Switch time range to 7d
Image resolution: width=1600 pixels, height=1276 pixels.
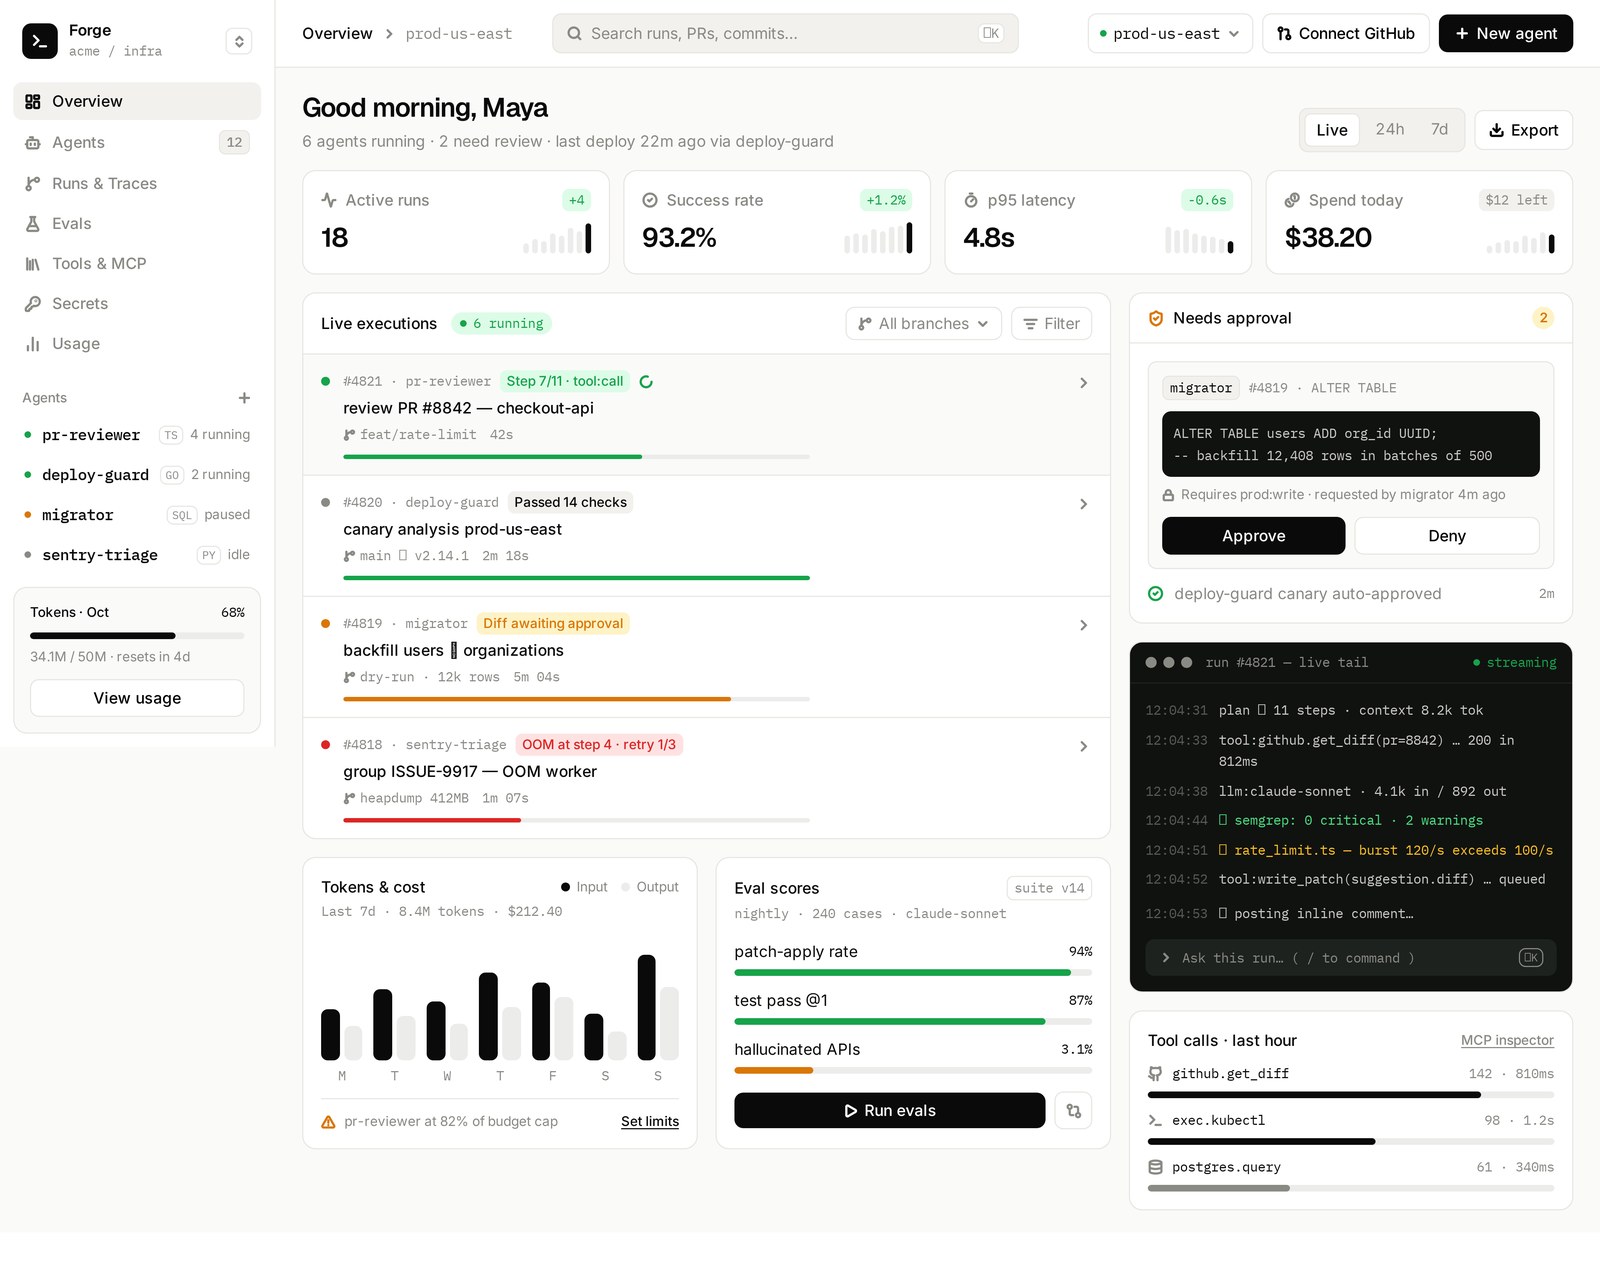[x=1439, y=130]
